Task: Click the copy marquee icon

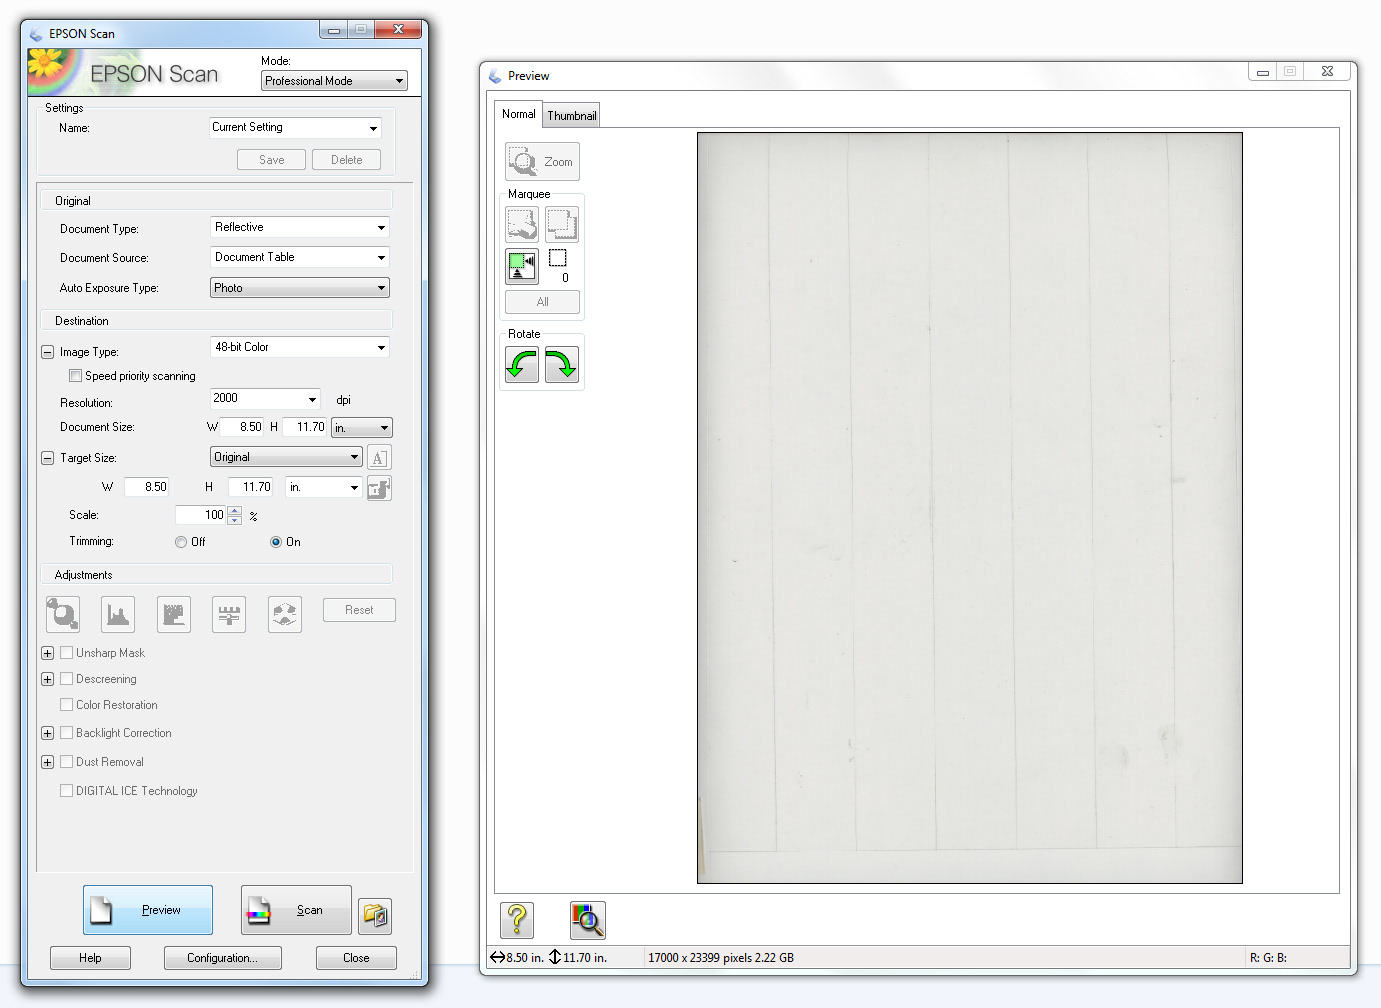Action: 562,224
